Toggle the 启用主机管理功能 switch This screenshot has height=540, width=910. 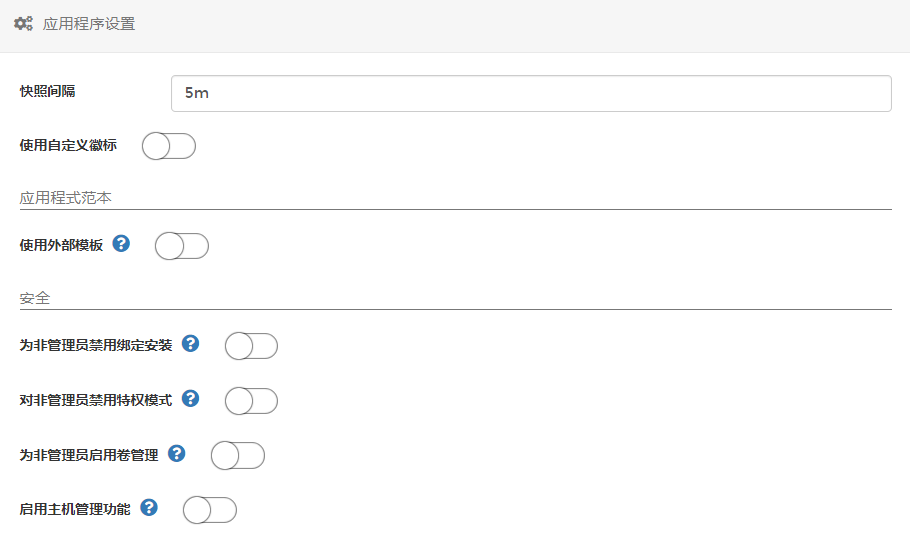pos(209,510)
